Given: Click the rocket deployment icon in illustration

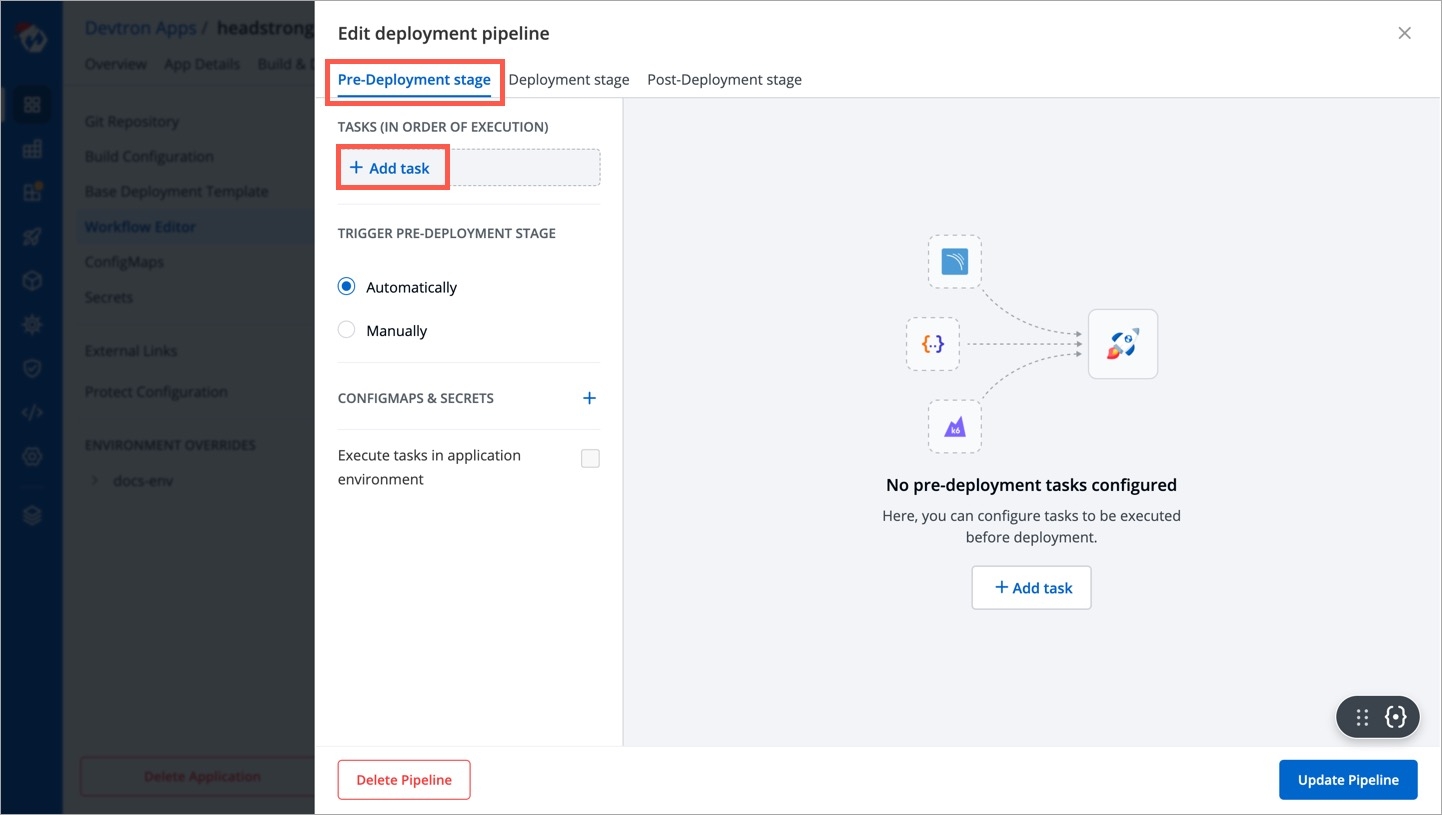Looking at the screenshot, I should (1122, 344).
